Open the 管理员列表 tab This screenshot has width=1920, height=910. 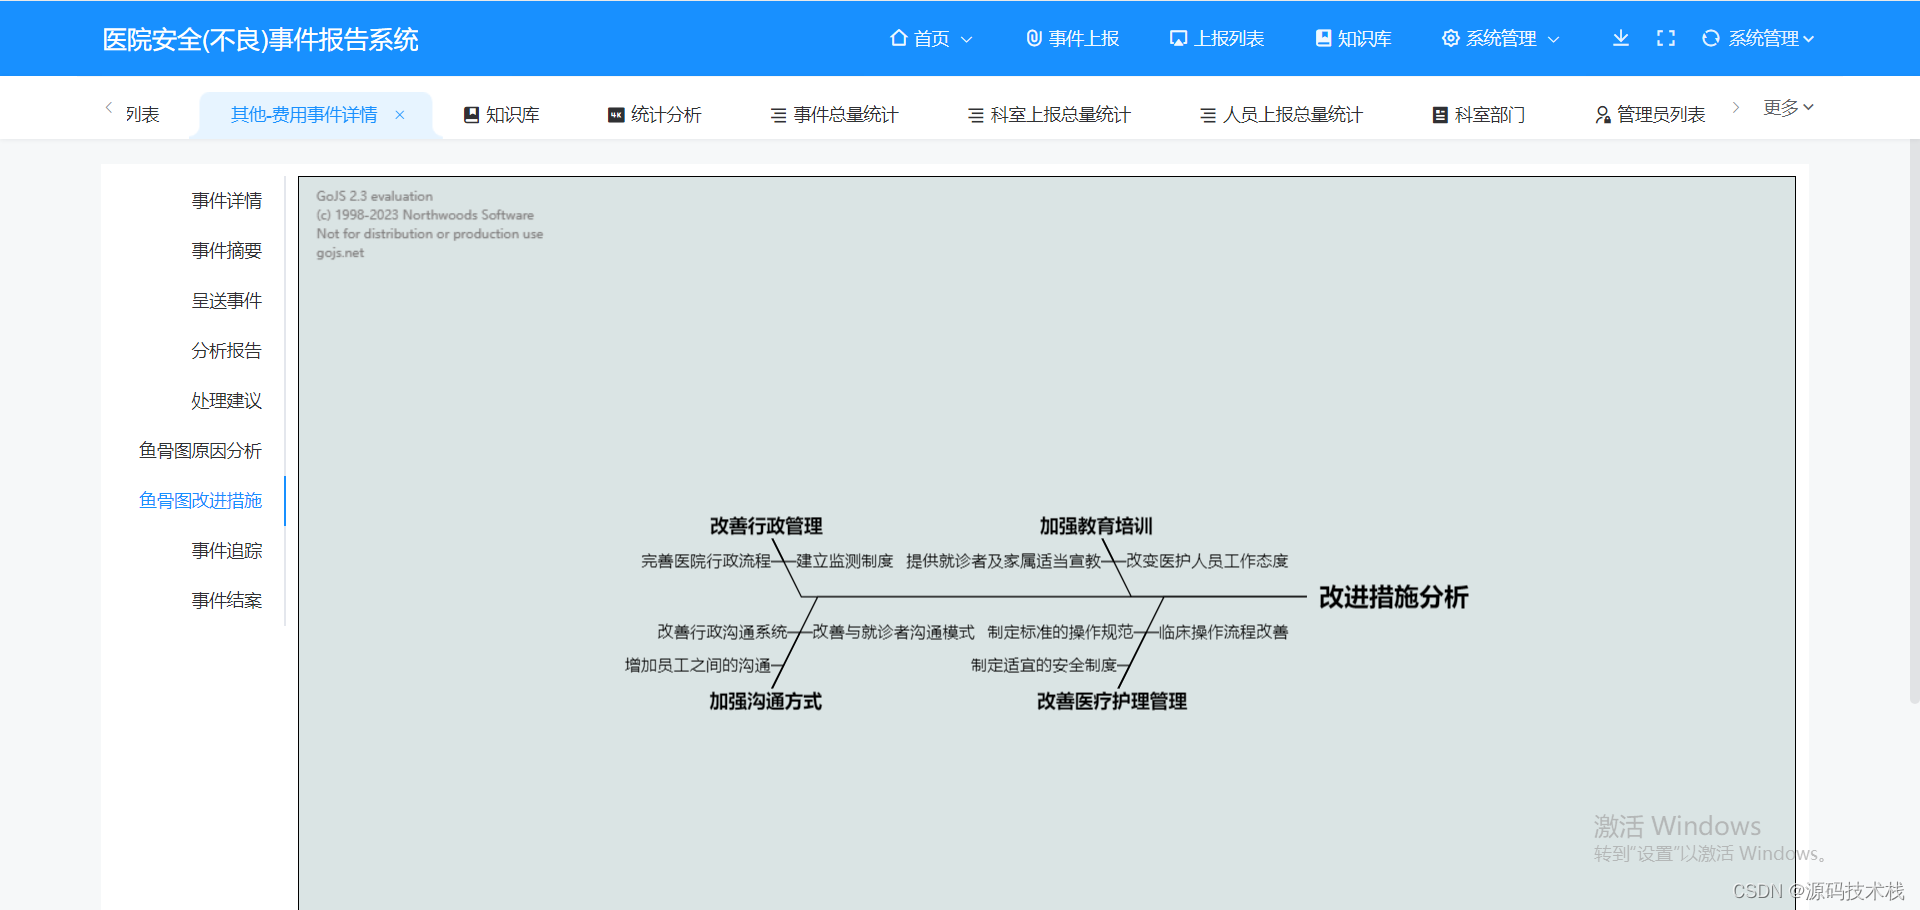click(1650, 115)
